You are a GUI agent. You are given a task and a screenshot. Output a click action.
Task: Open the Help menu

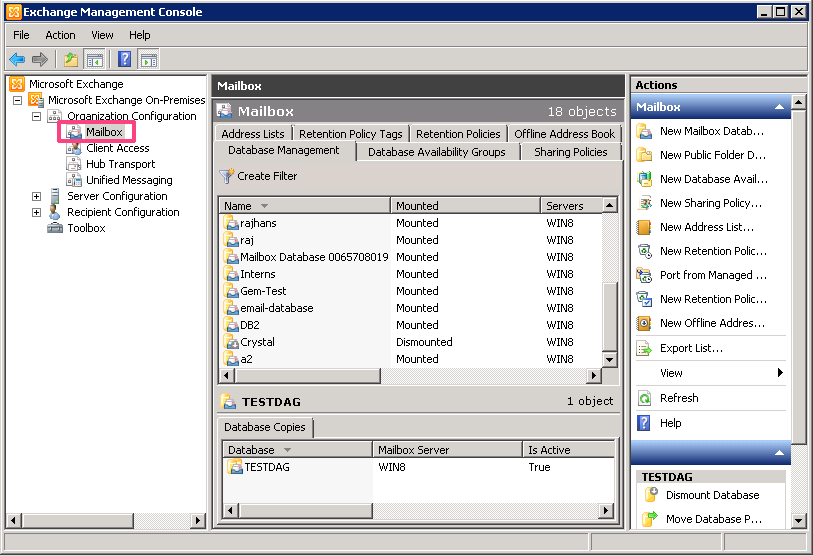coord(139,35)
